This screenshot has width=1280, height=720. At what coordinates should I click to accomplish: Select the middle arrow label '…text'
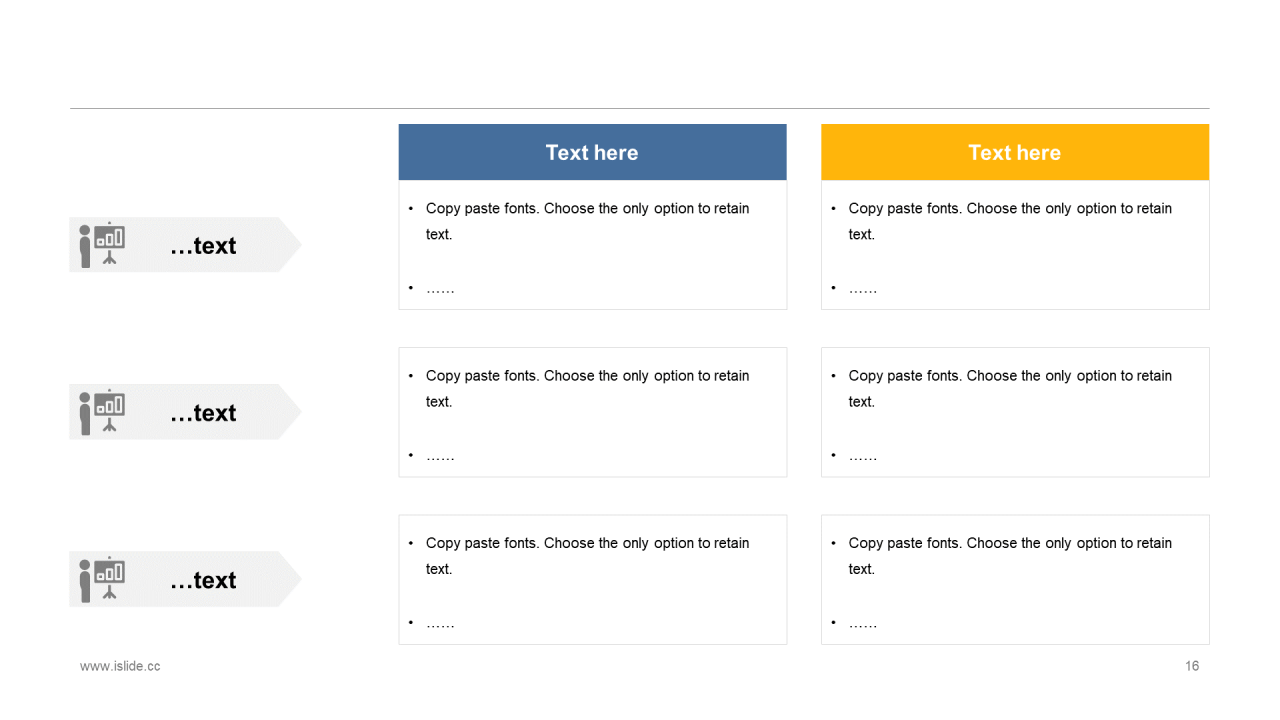coord(203,413)
